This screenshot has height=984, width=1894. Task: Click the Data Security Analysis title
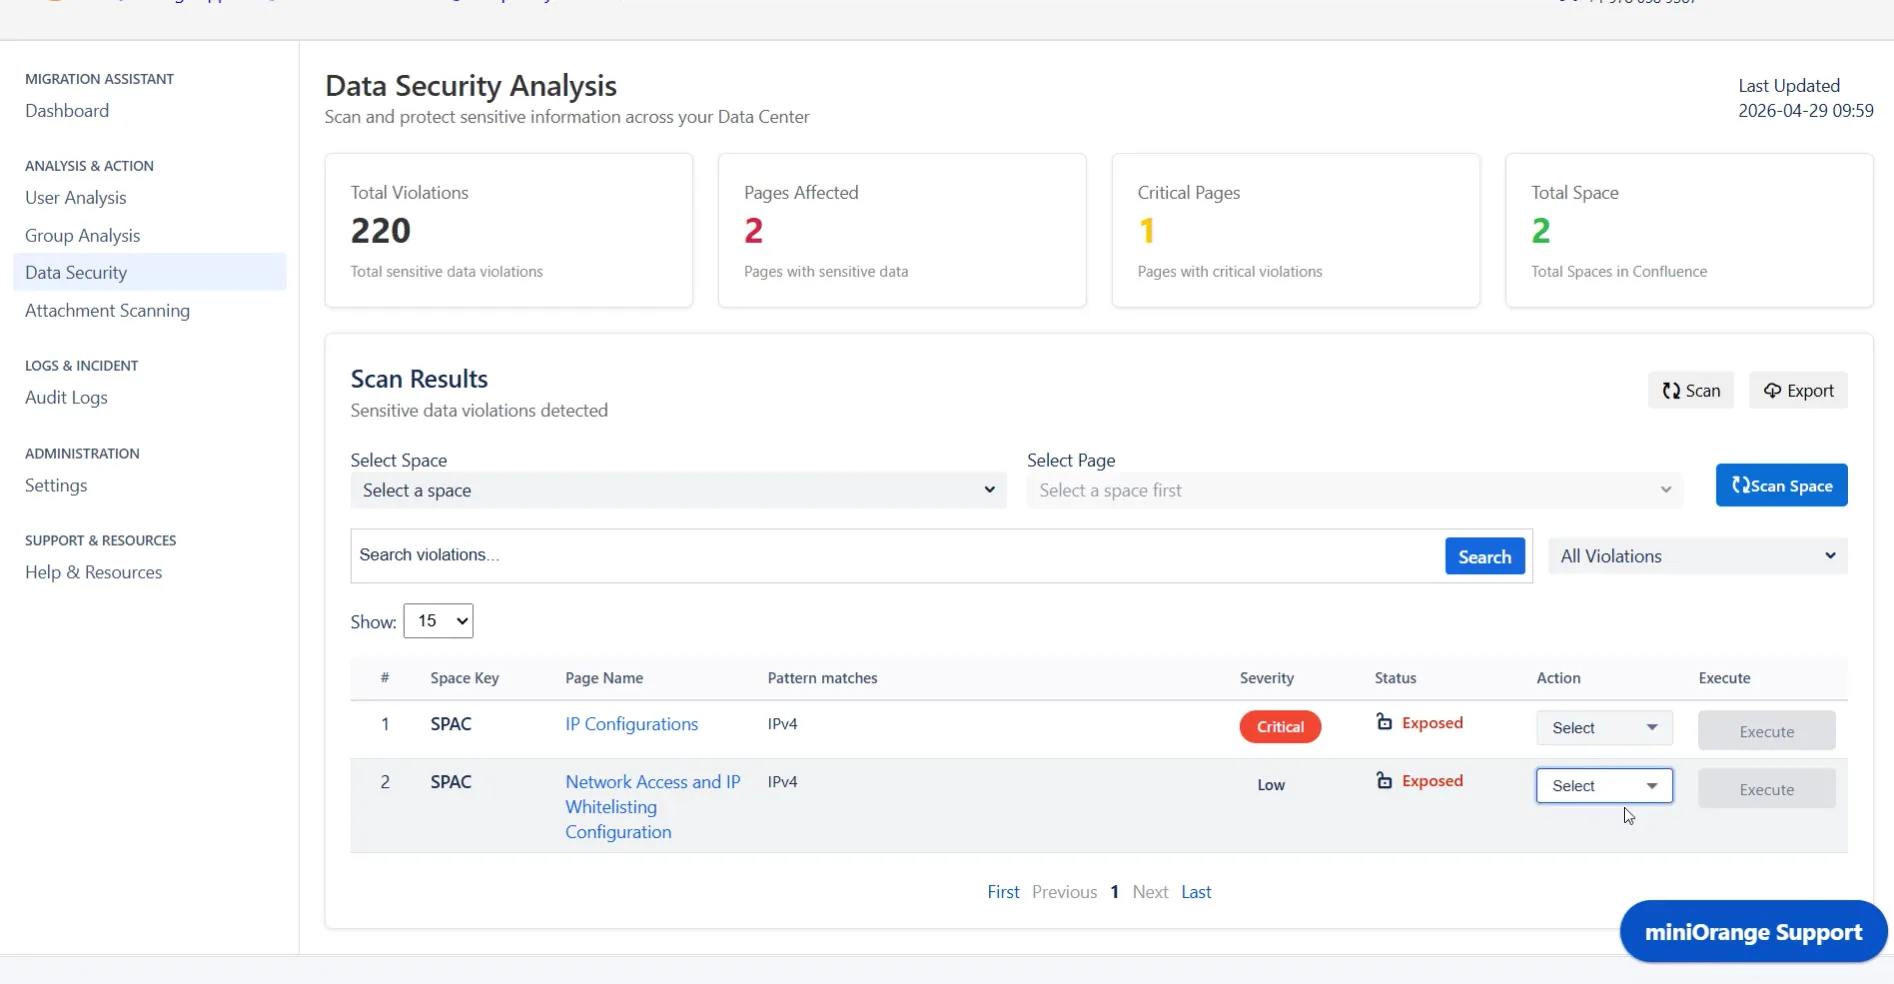coord(471,86)
